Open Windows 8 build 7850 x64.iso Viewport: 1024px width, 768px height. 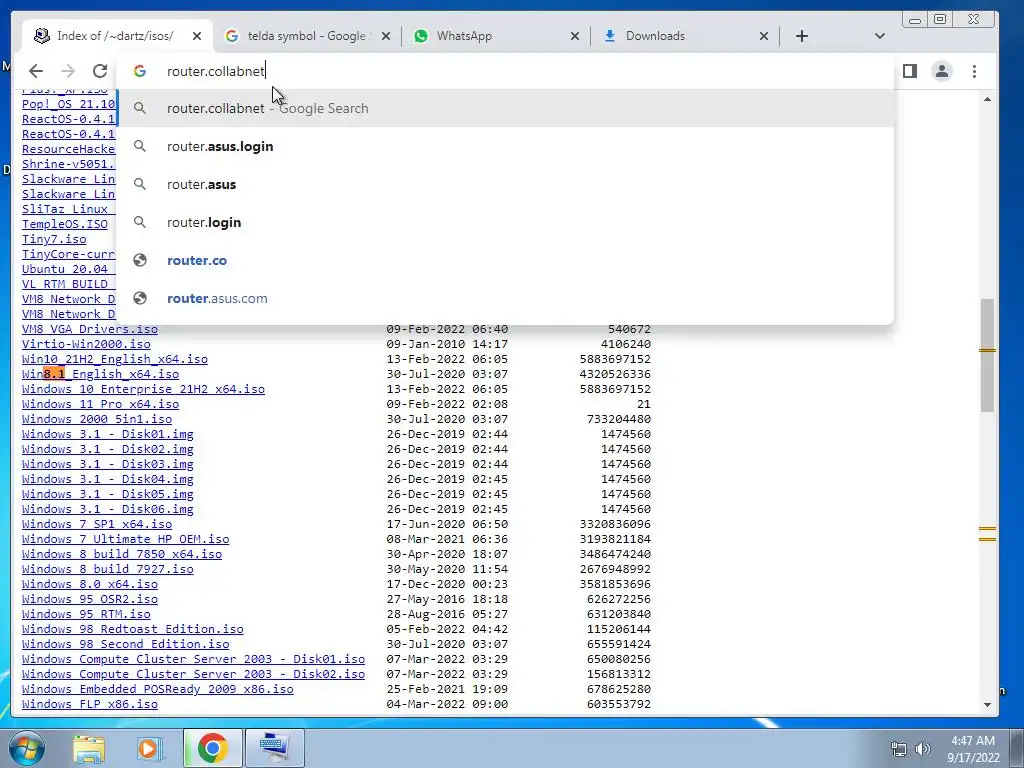121,554
